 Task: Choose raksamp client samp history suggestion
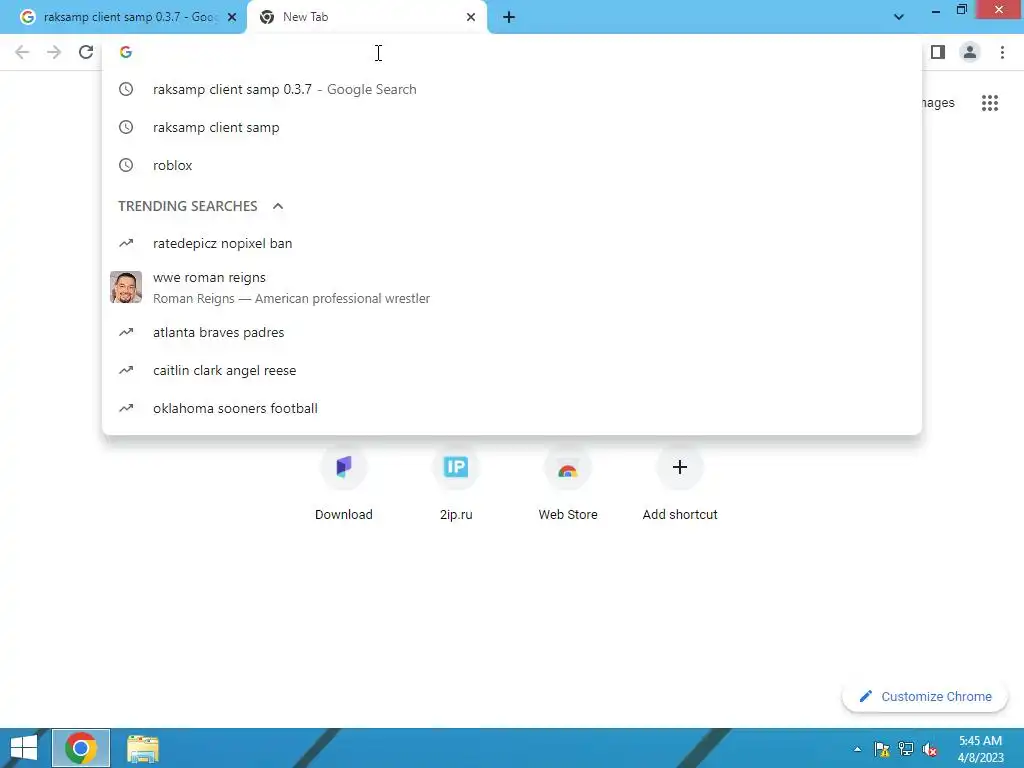[512, 127]
